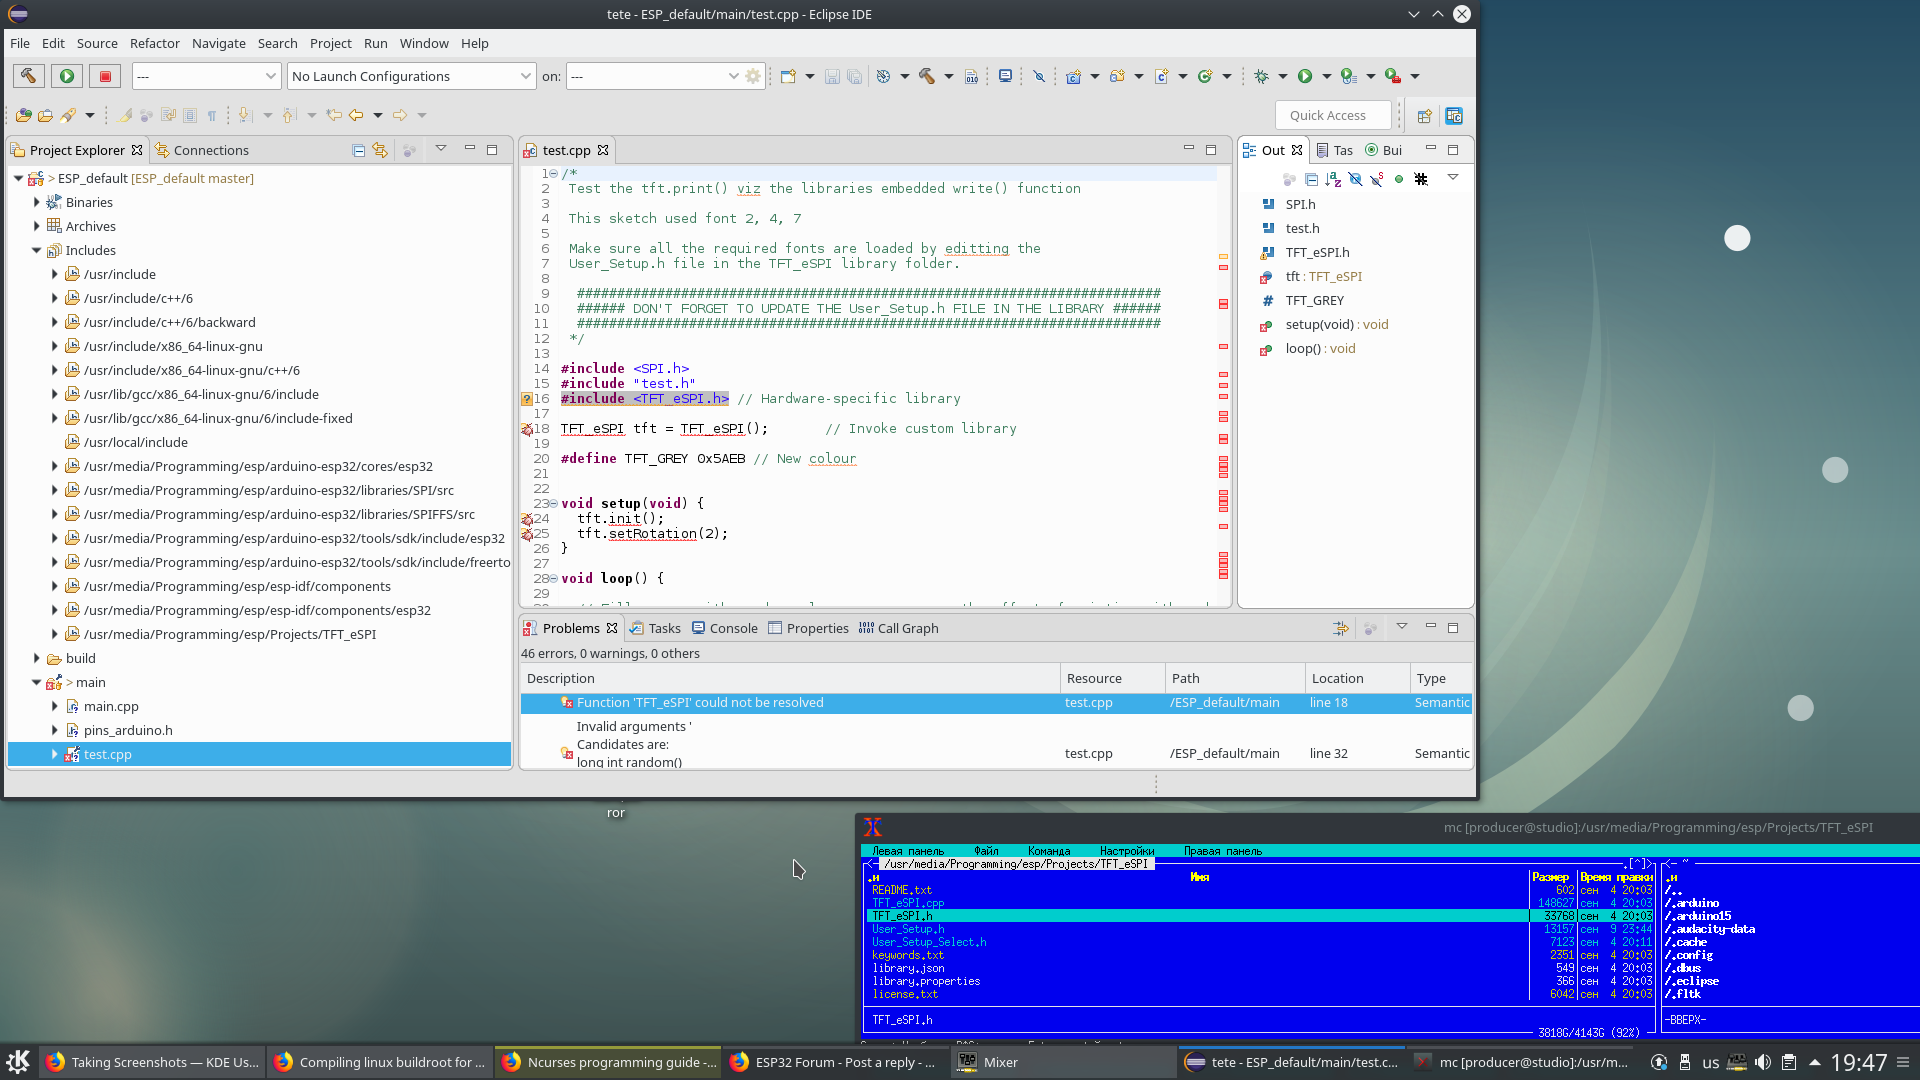Click the Last Edit Location icon
Viewport: 1920px width, 1080px height.
coord(334,116)
